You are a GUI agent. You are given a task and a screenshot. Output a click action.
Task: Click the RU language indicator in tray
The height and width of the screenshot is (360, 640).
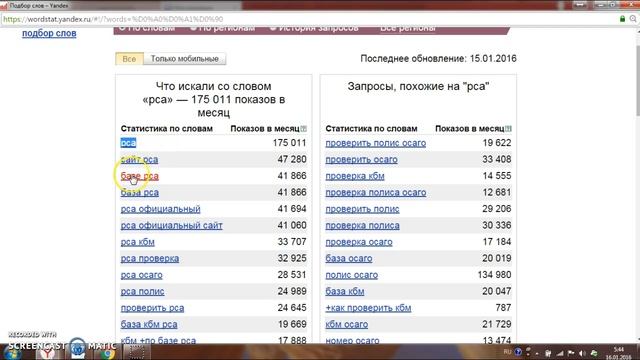(x=507, y=352)
